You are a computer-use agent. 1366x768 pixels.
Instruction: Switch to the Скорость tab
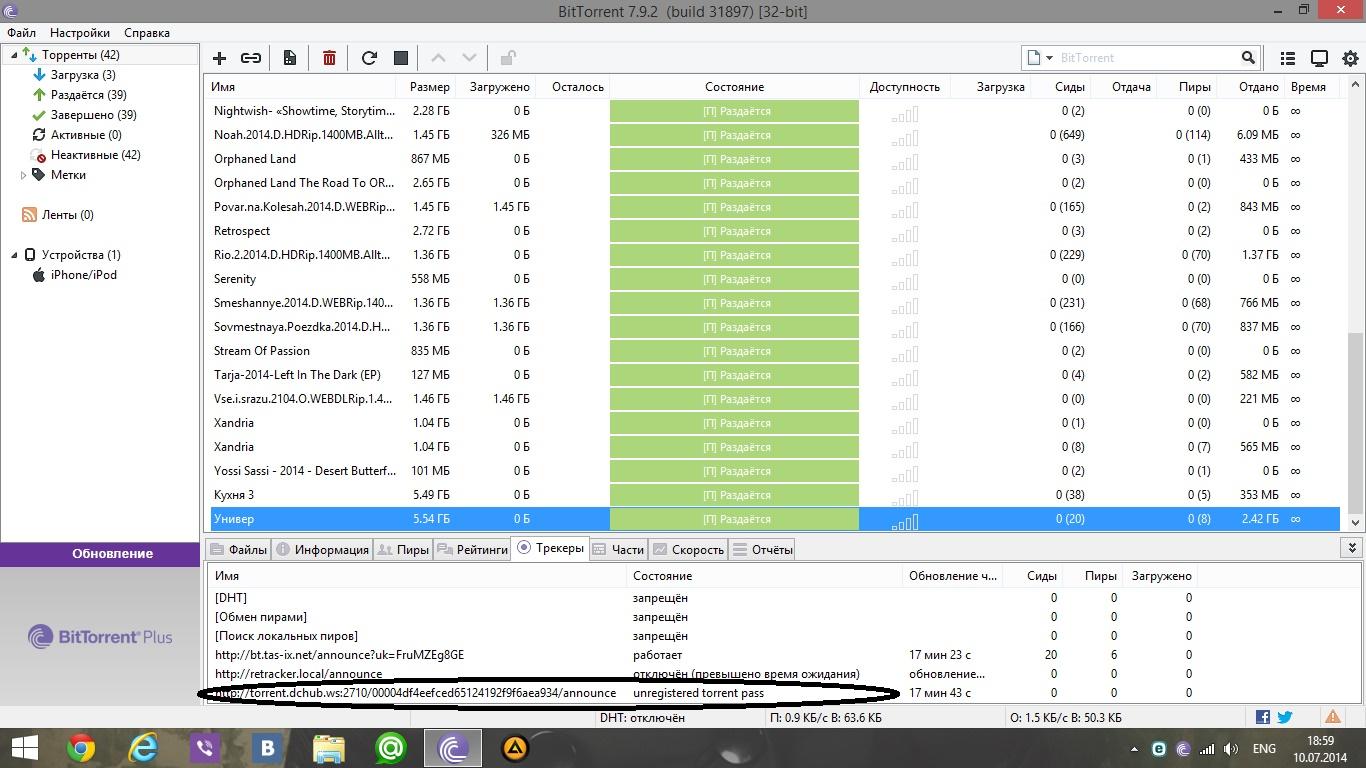coord(688,549)
